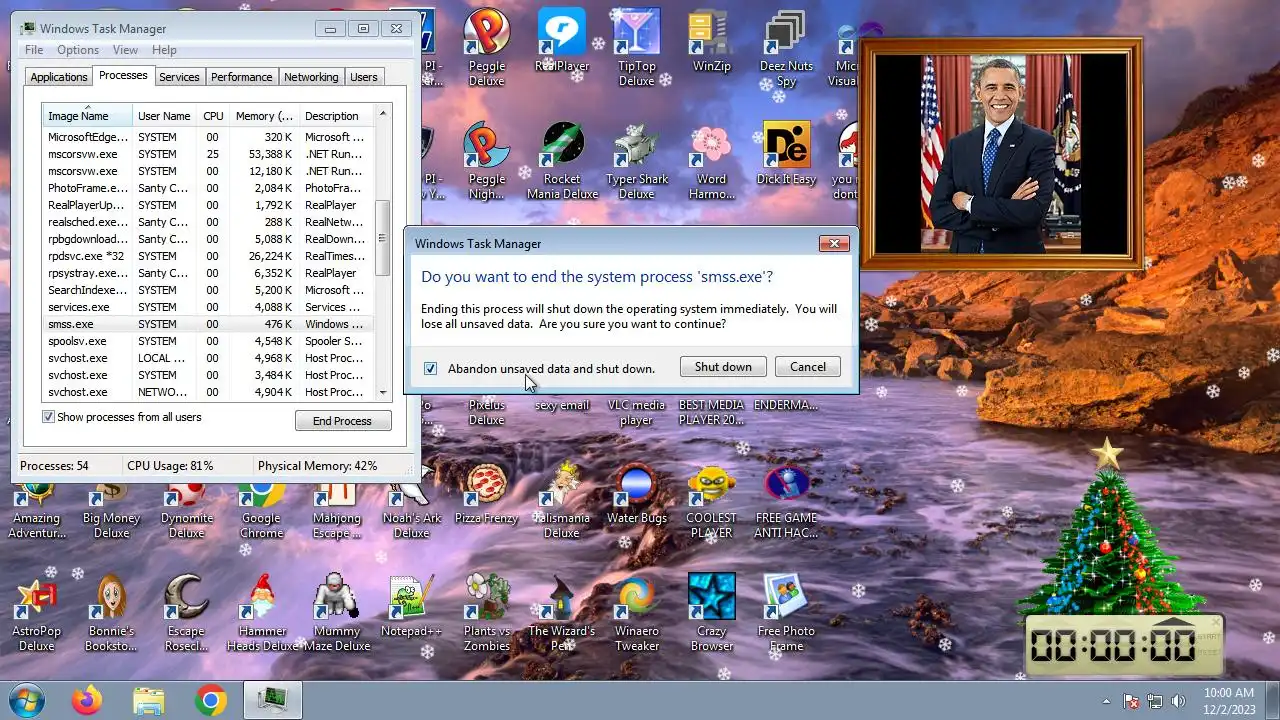Open Mummy Maze Deluxe icon

[337, 612]
